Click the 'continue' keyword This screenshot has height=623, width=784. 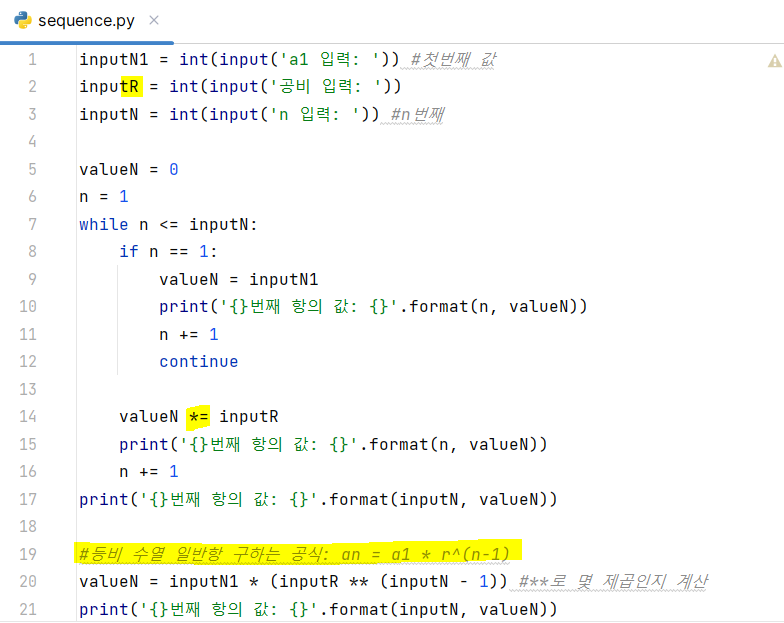pyautogui.click(x=198, y=362)
